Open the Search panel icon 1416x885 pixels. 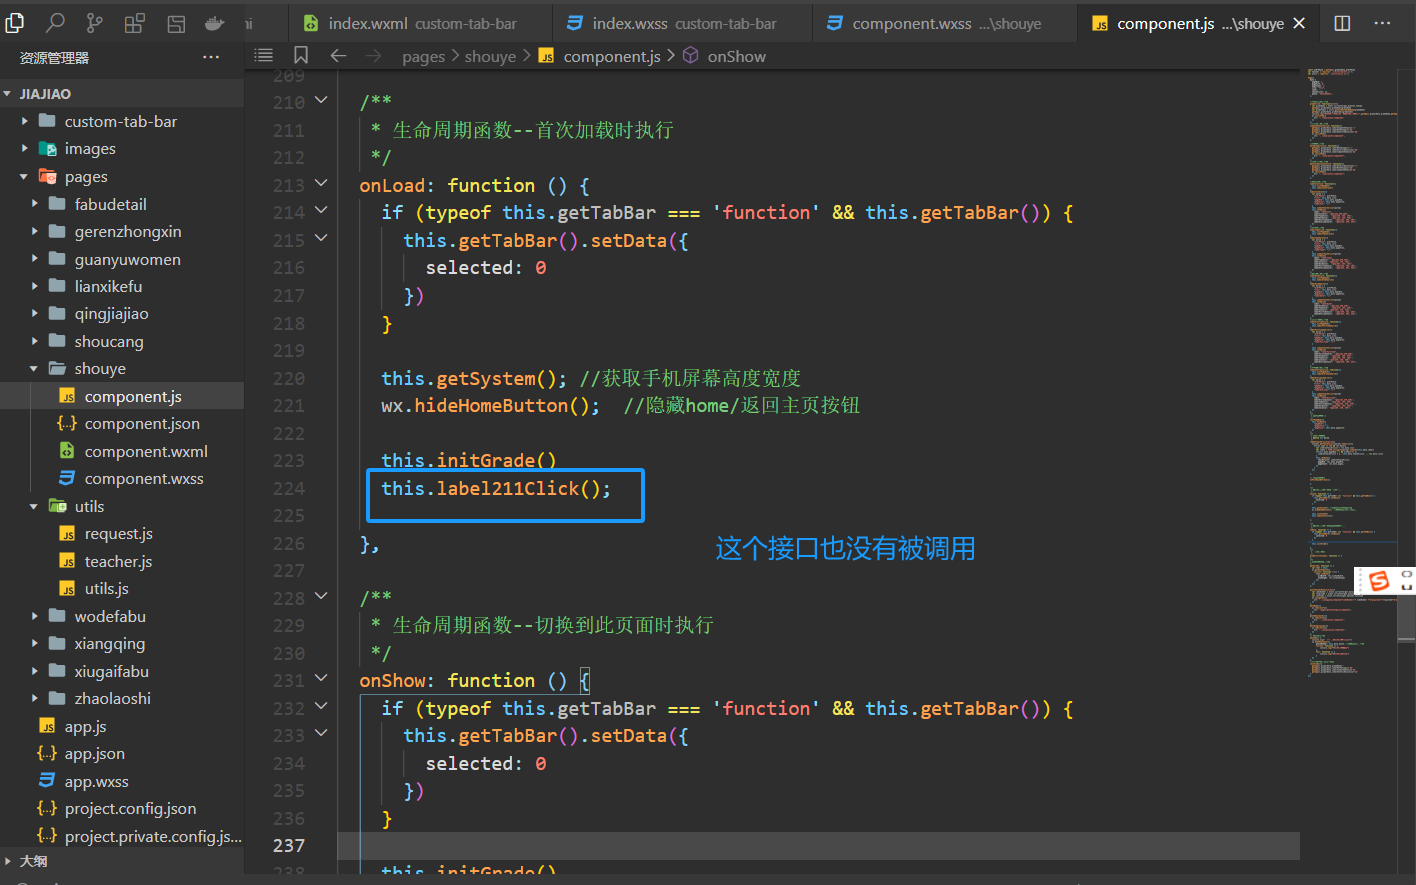coord(56,22)
